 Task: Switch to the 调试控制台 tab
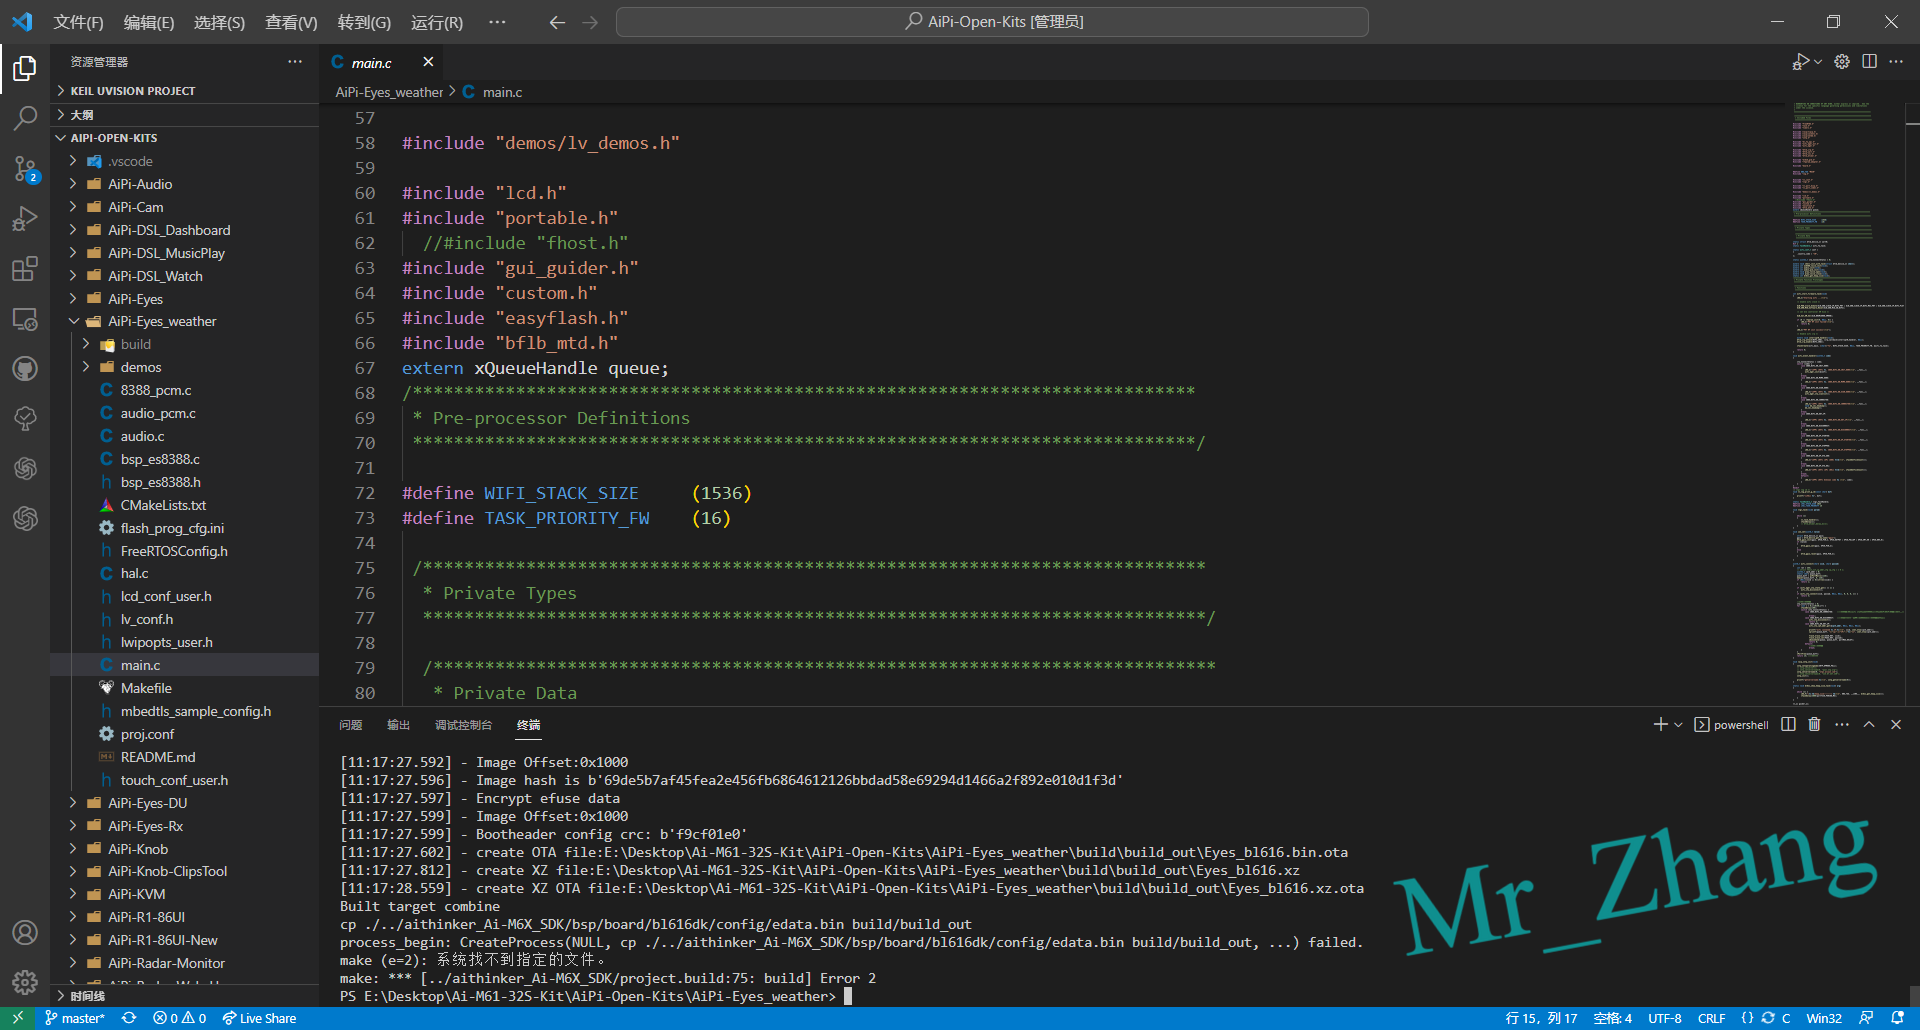click(463, 725)
